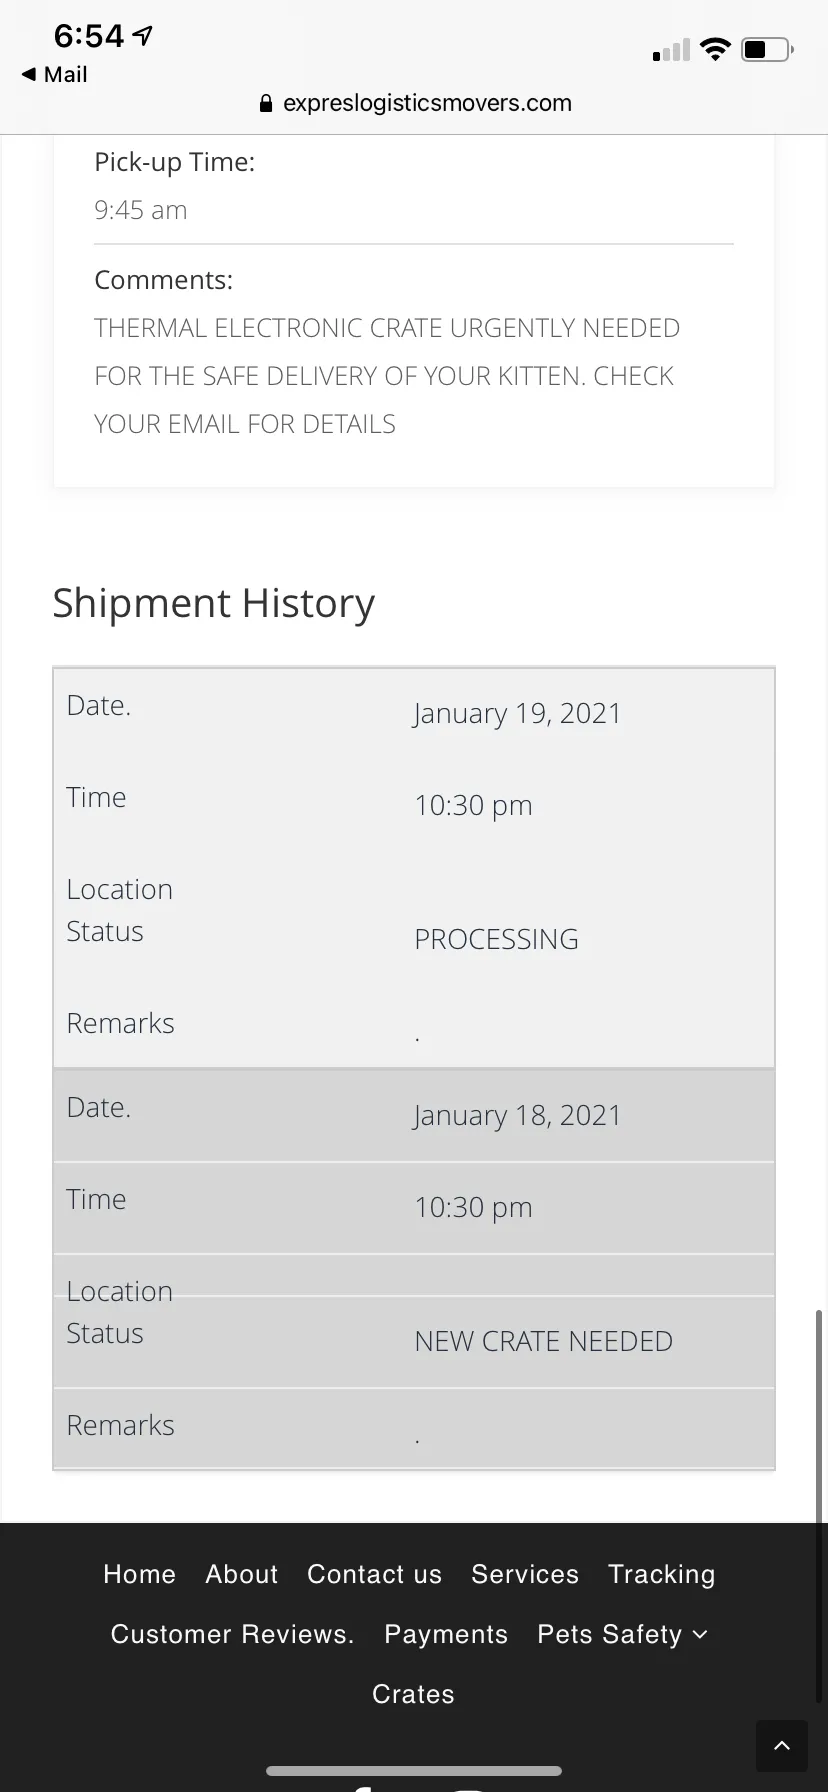Tap the home indicator bar
Image resolution: width=828 pixels, height=1792 pixels.
tap(414, 1771)
